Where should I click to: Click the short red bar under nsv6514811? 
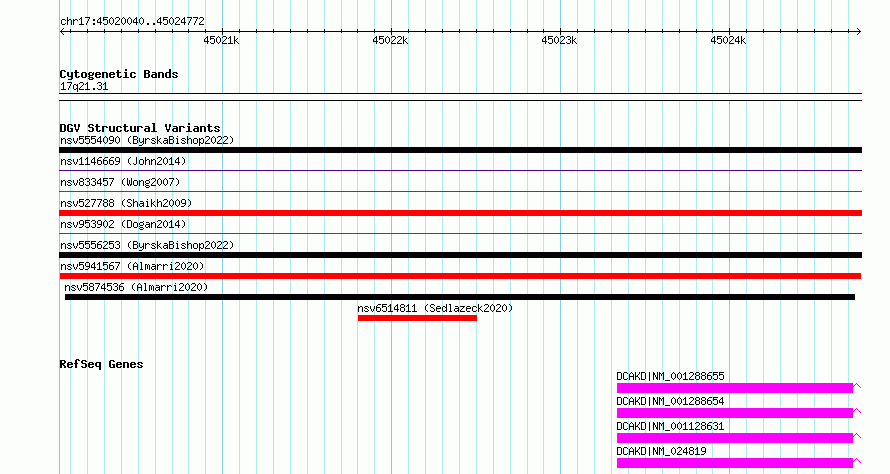(x=417, y=318)
